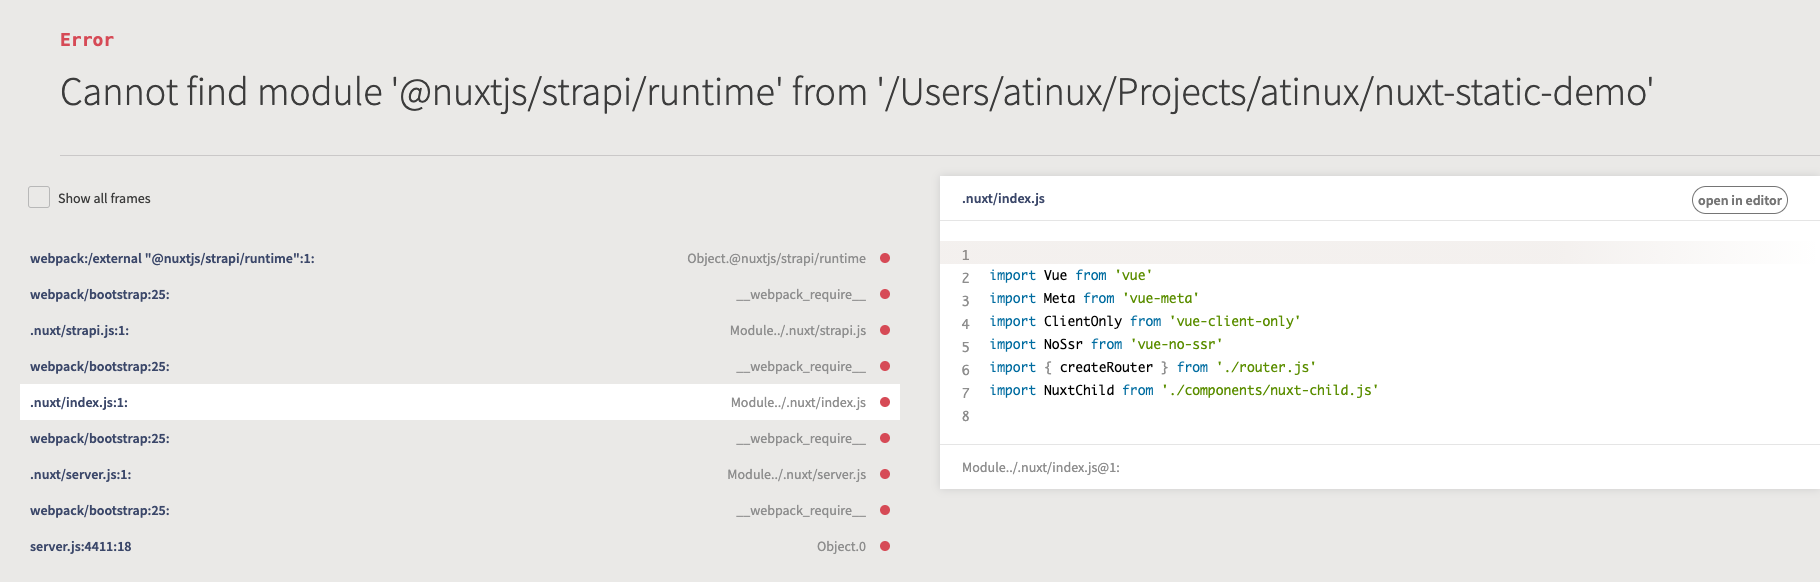The image size is (1820, 582).
Task: Click the Module../.nuxt/index.js@1: footer text
Action: (1041, 467)
